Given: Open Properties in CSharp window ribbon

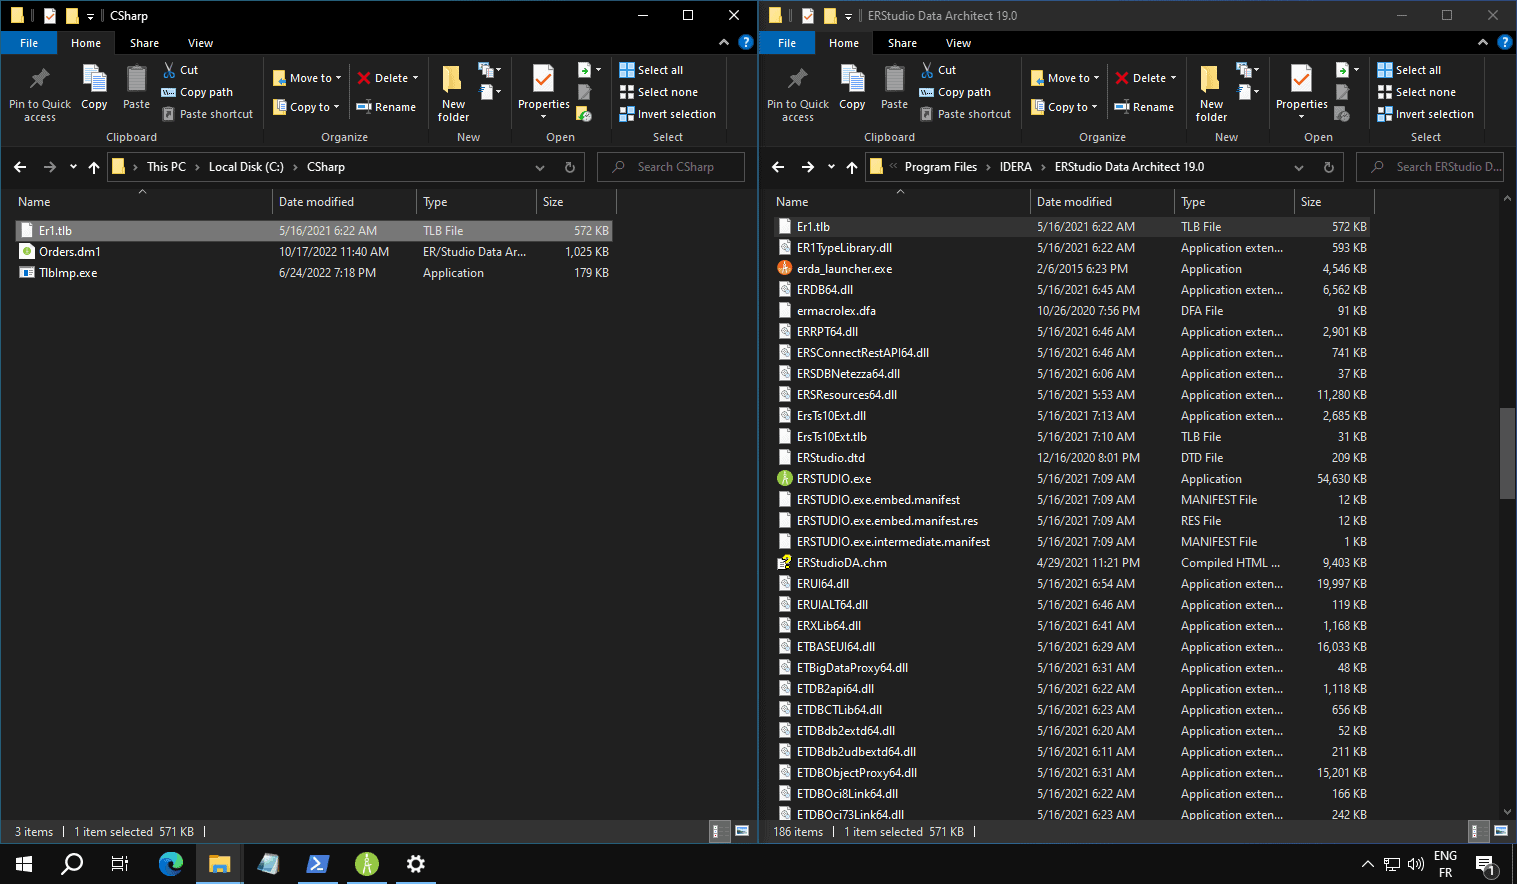Looking at the screenshot, I should (543, 92).
